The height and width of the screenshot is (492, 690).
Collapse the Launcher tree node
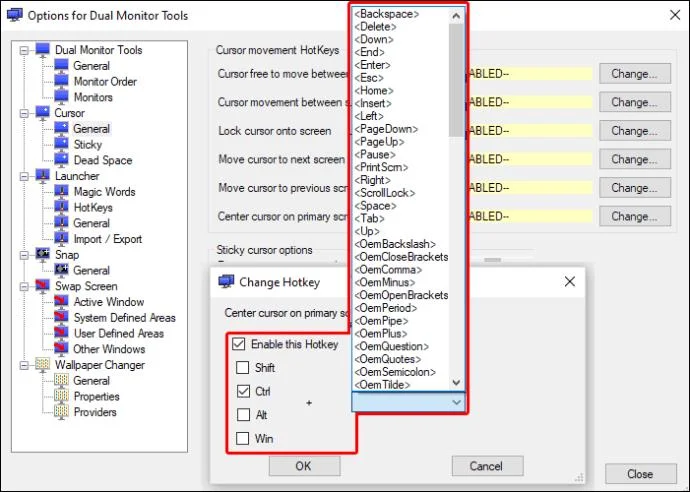pos(24,176)
